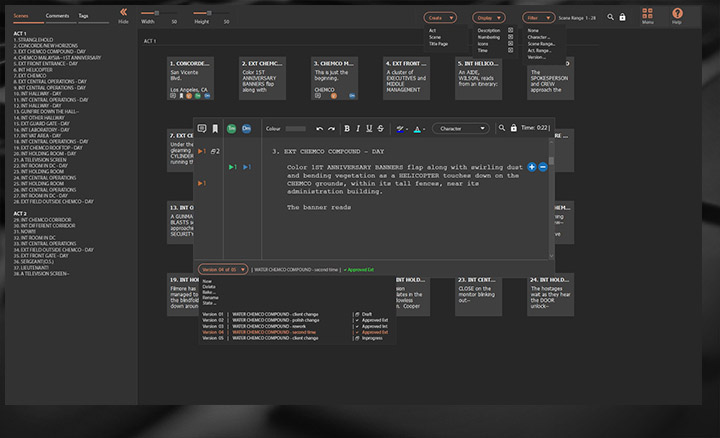720x438 pixels.
Task: Click the Help question mark icon
Action: tap(677, 14)
